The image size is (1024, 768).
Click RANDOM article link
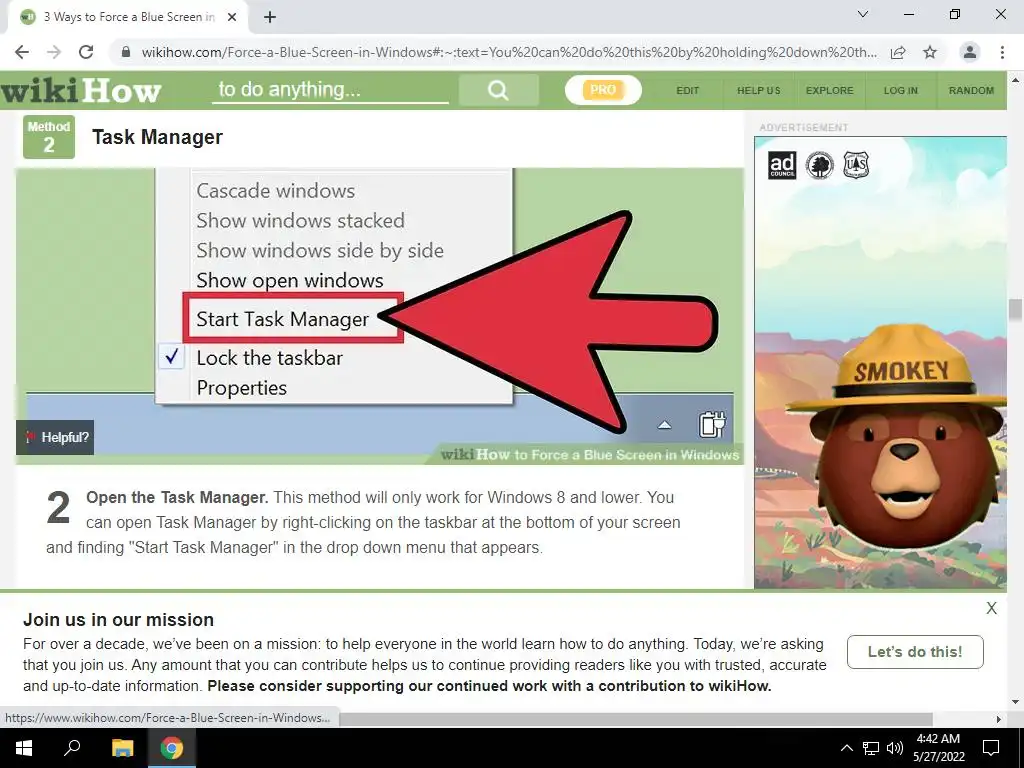[971, 91]
